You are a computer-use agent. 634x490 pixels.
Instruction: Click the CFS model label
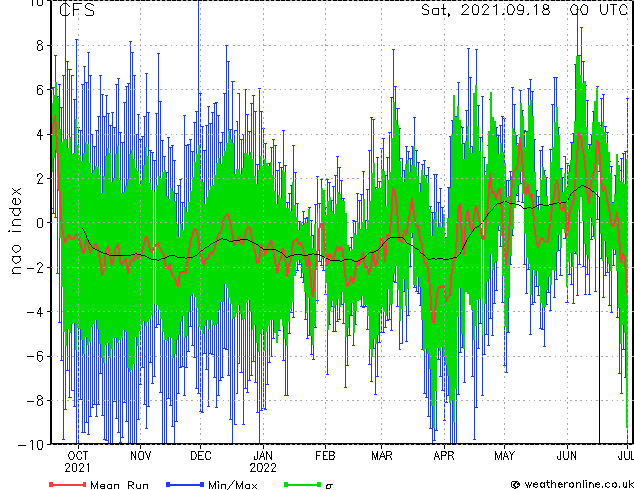pos(77,10)
